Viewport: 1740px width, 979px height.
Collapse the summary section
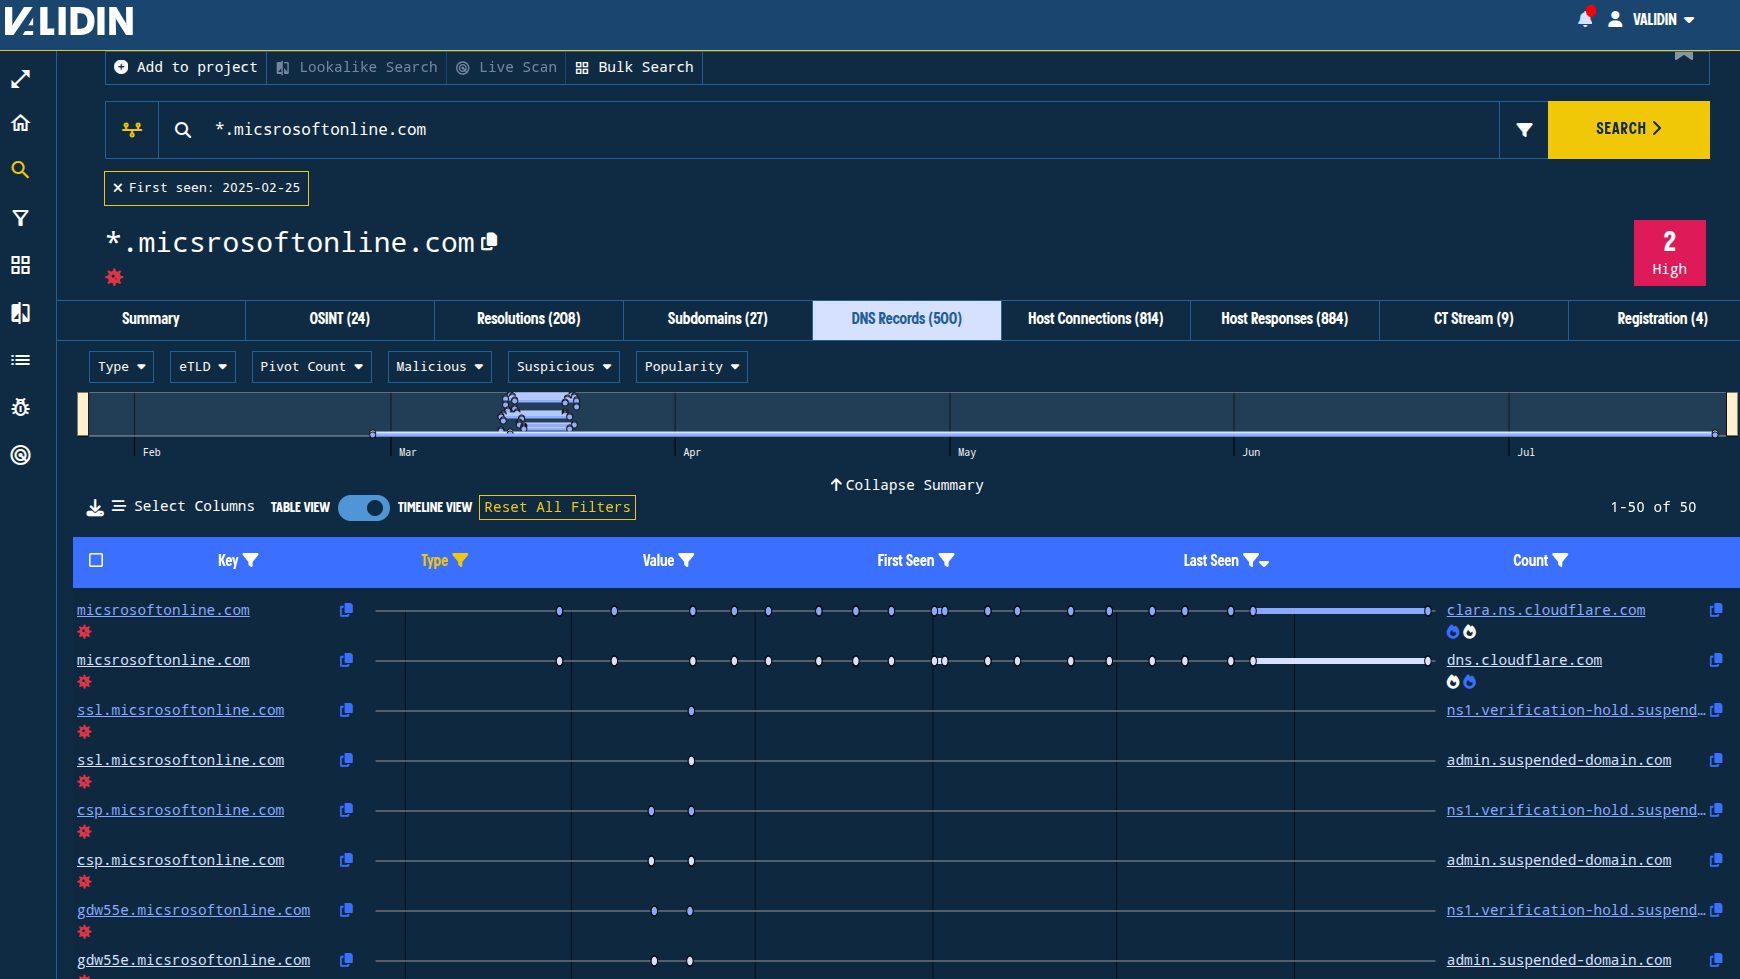coord(907,485)
